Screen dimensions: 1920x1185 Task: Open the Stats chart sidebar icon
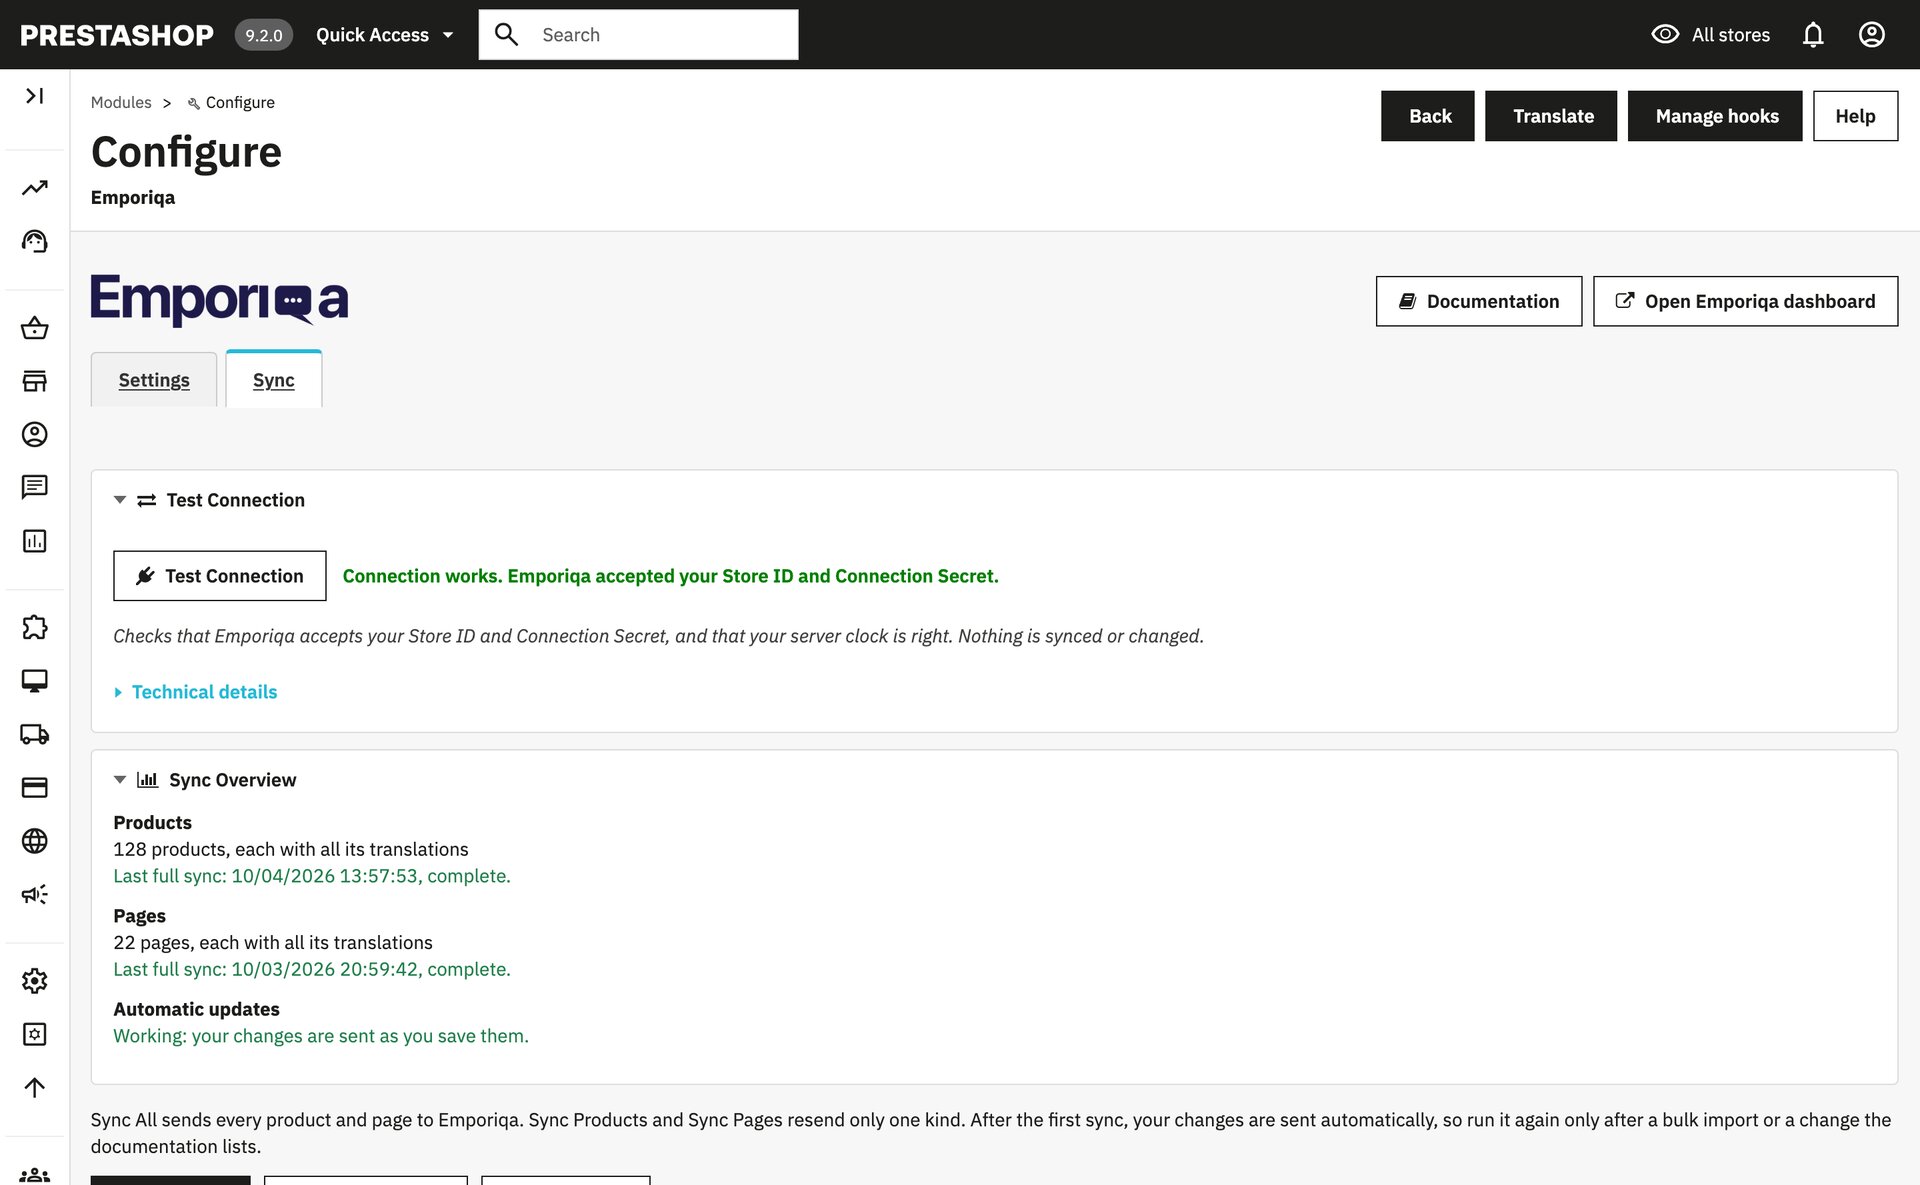click(x=35, y=541)
